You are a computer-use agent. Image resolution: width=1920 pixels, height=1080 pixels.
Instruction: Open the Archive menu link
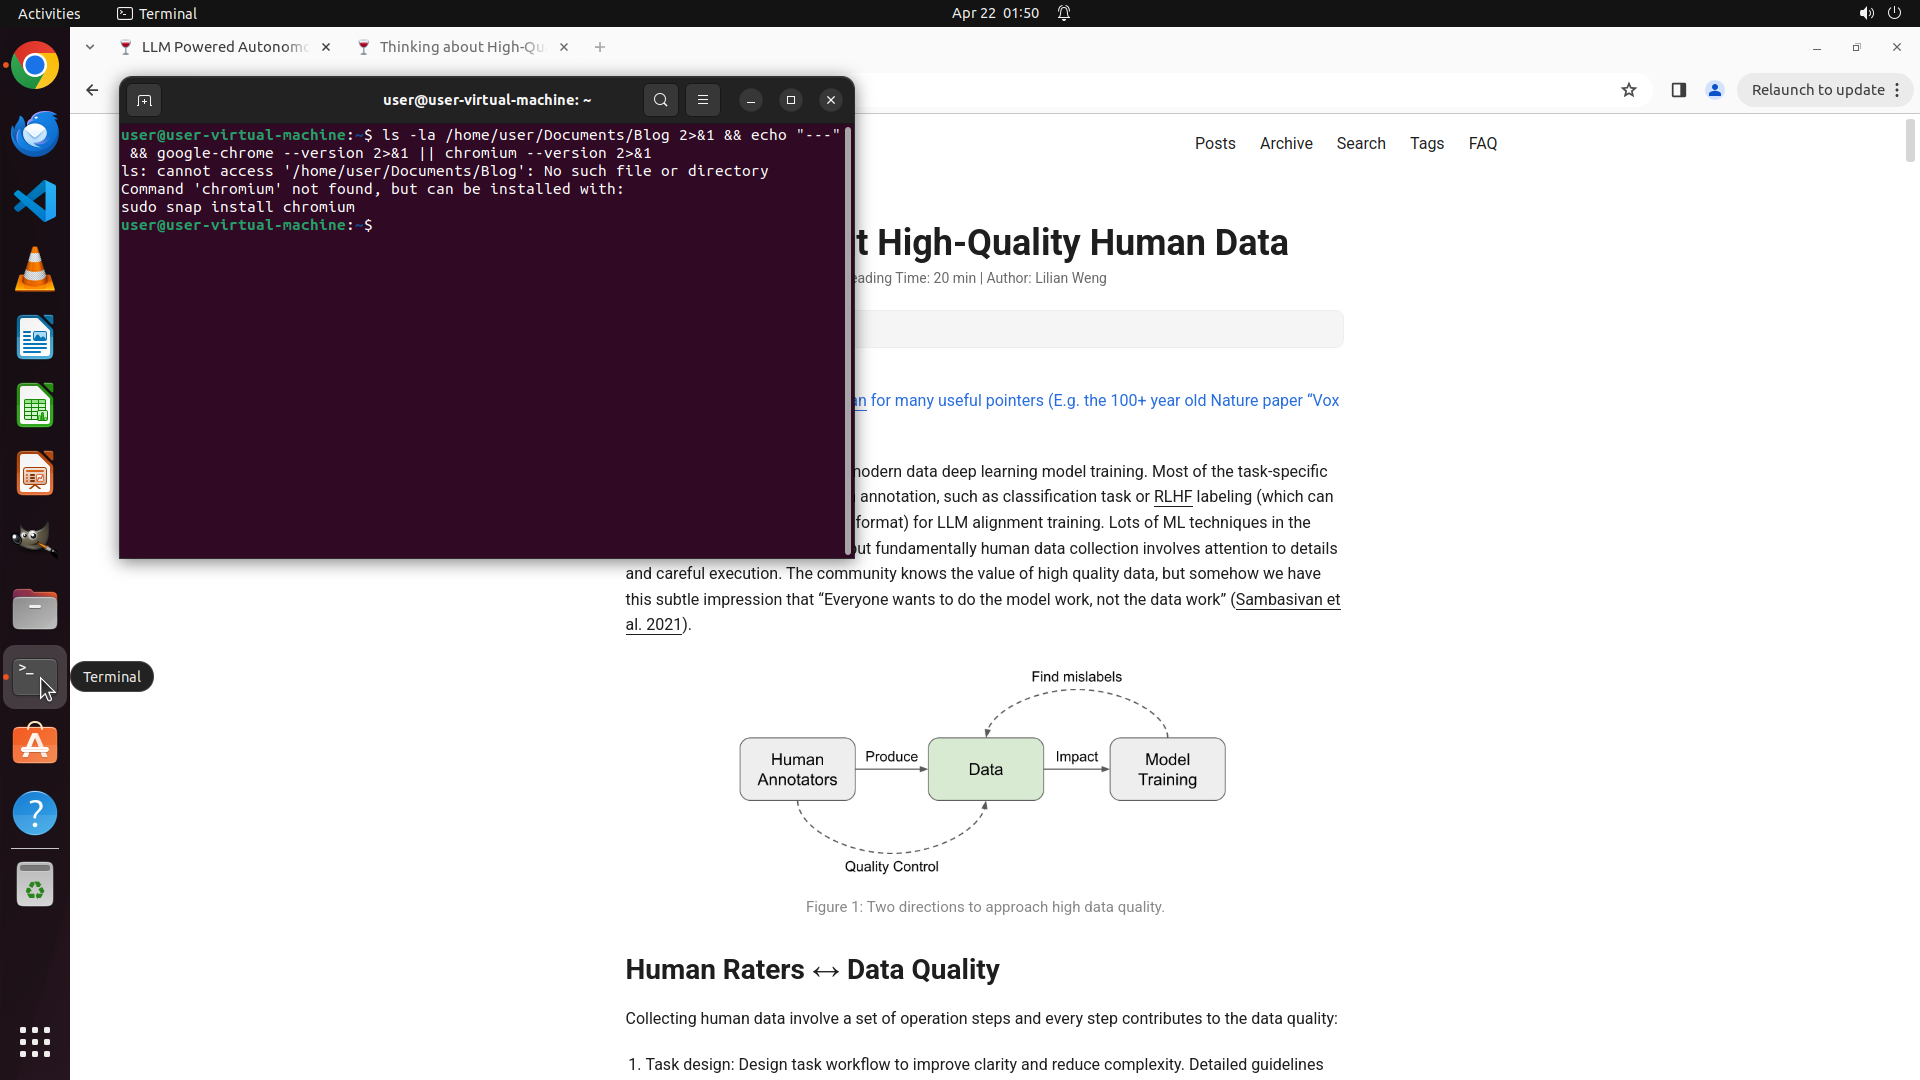coord(1286,143)
